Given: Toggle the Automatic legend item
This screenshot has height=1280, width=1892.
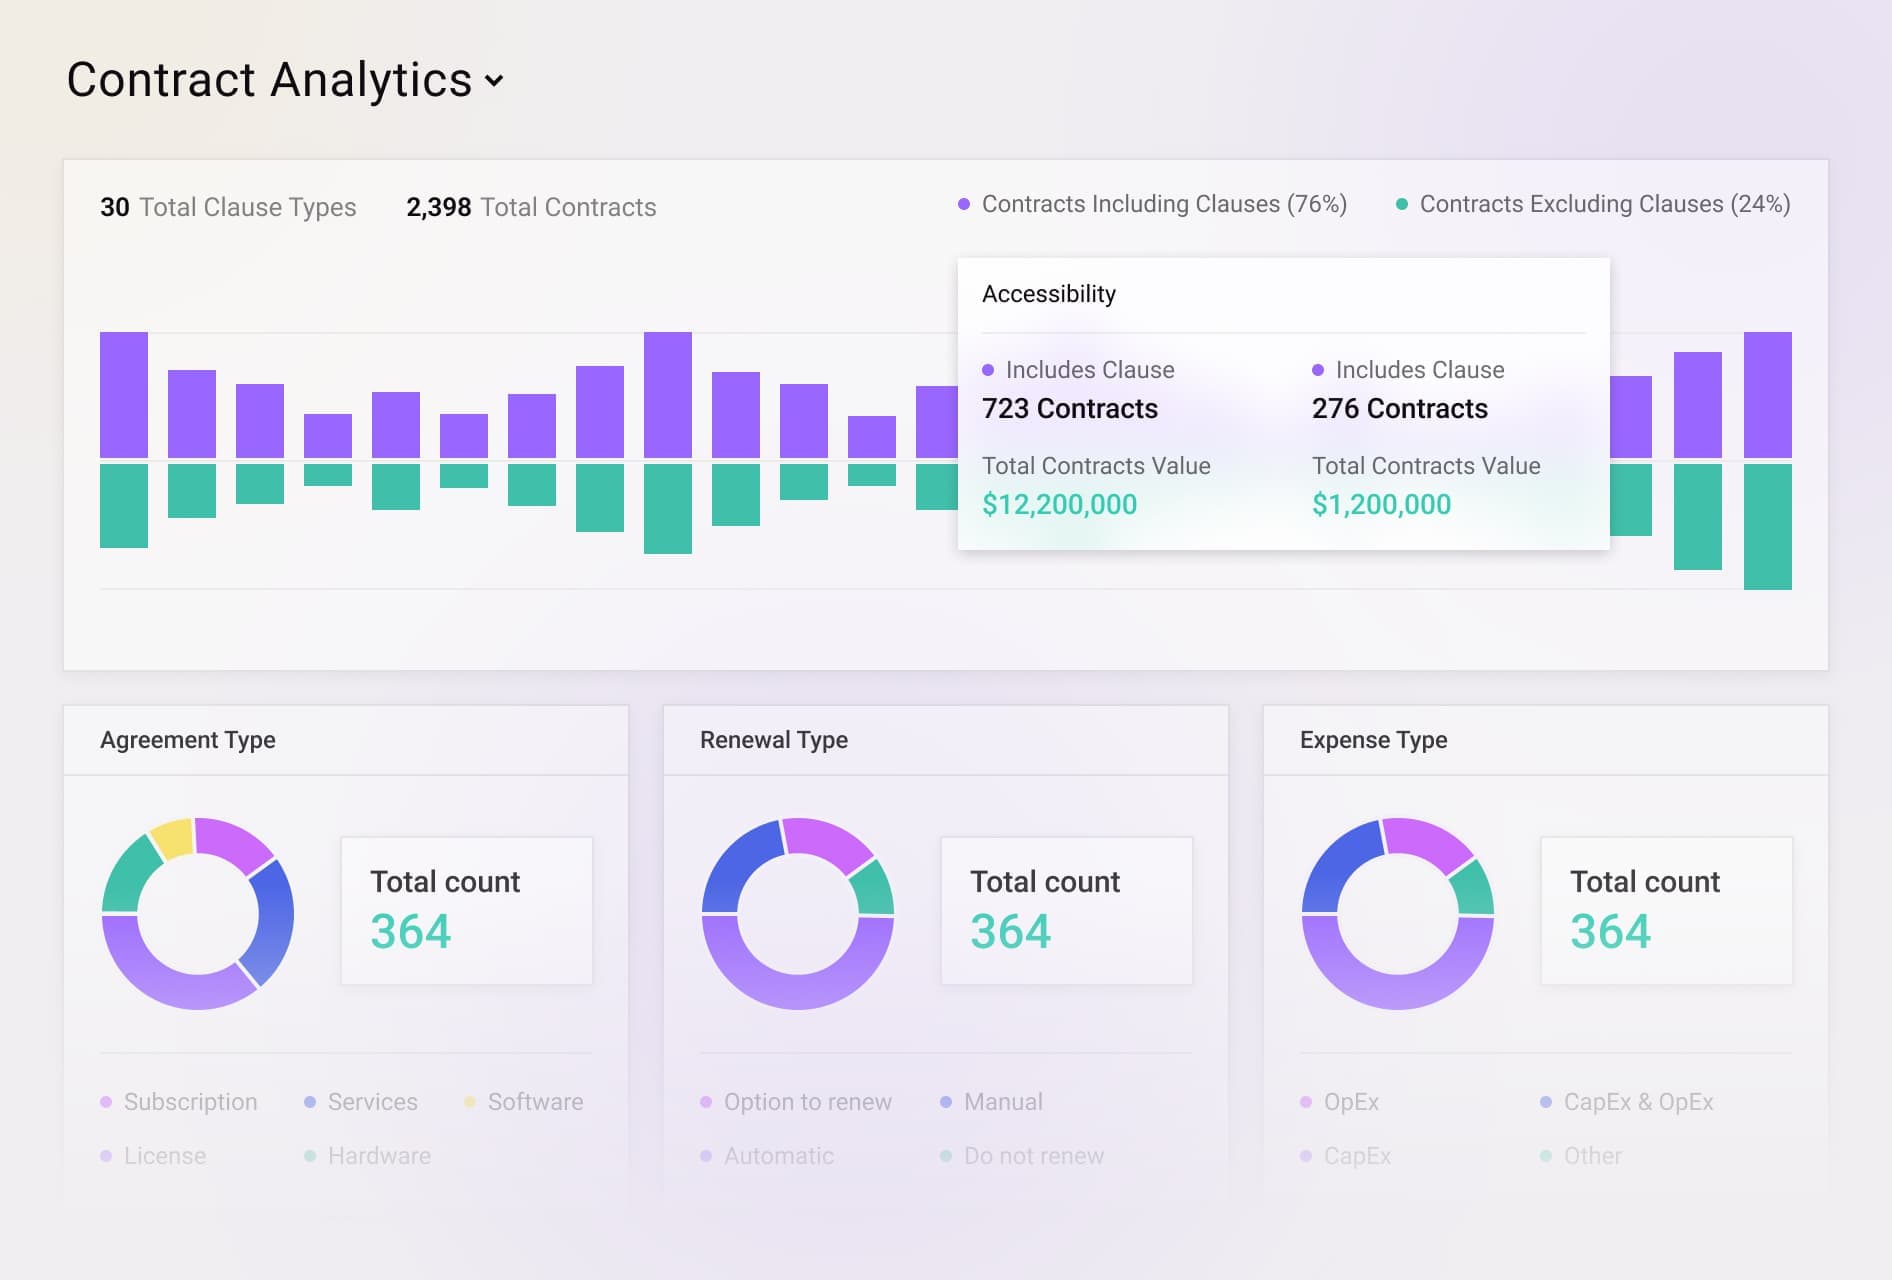Looking at the screenshot, I should point(767,1156).
